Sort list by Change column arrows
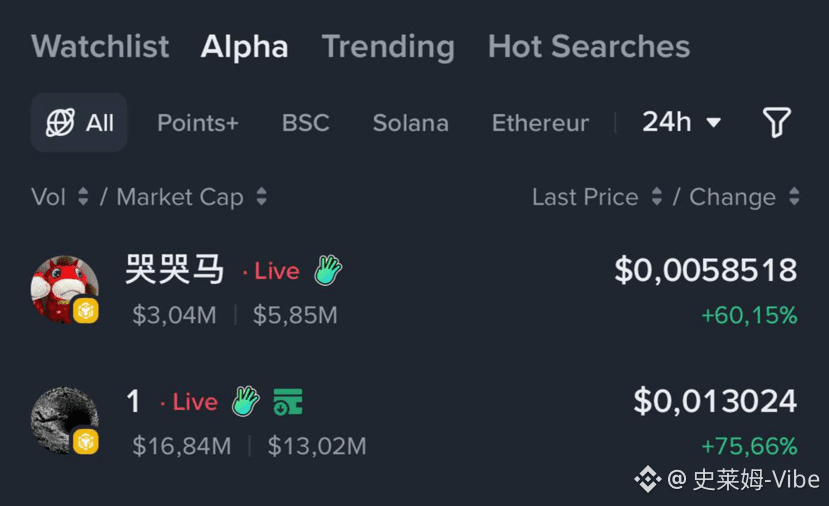829x506 pixels. pyautogui.click(x=794, y=197)
